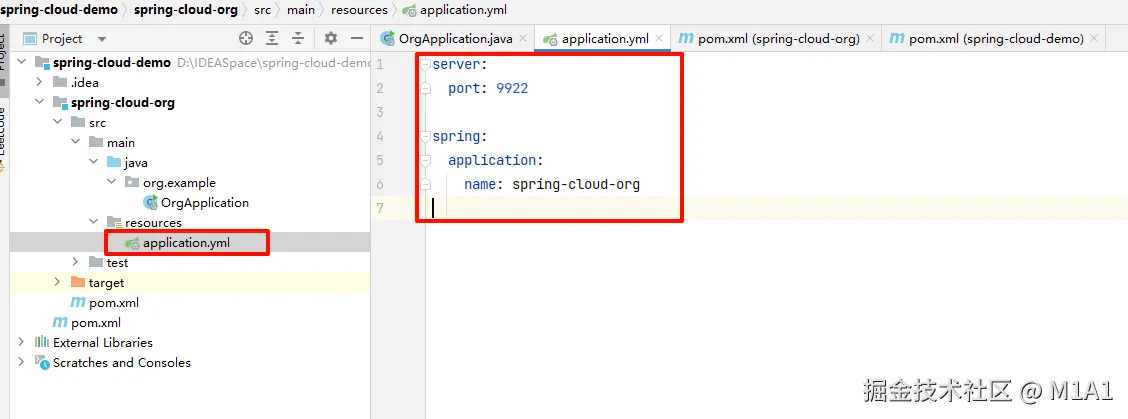Select application.yml in the project tree
The image size is (1128, 419).
186,243
